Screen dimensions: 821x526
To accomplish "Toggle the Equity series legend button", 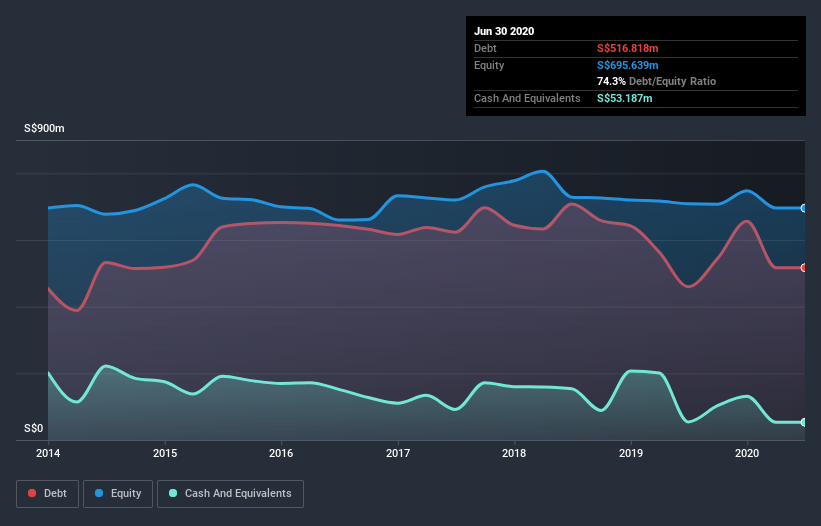I will pyautogui.click(x=118, y=494).
